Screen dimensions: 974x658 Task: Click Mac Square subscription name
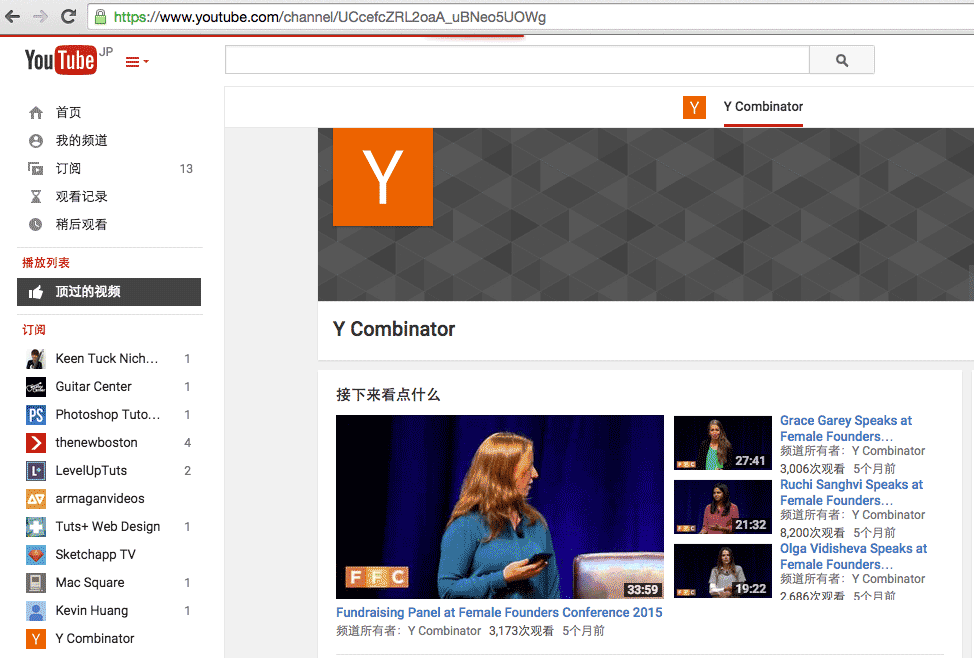[x=90, y=583]
